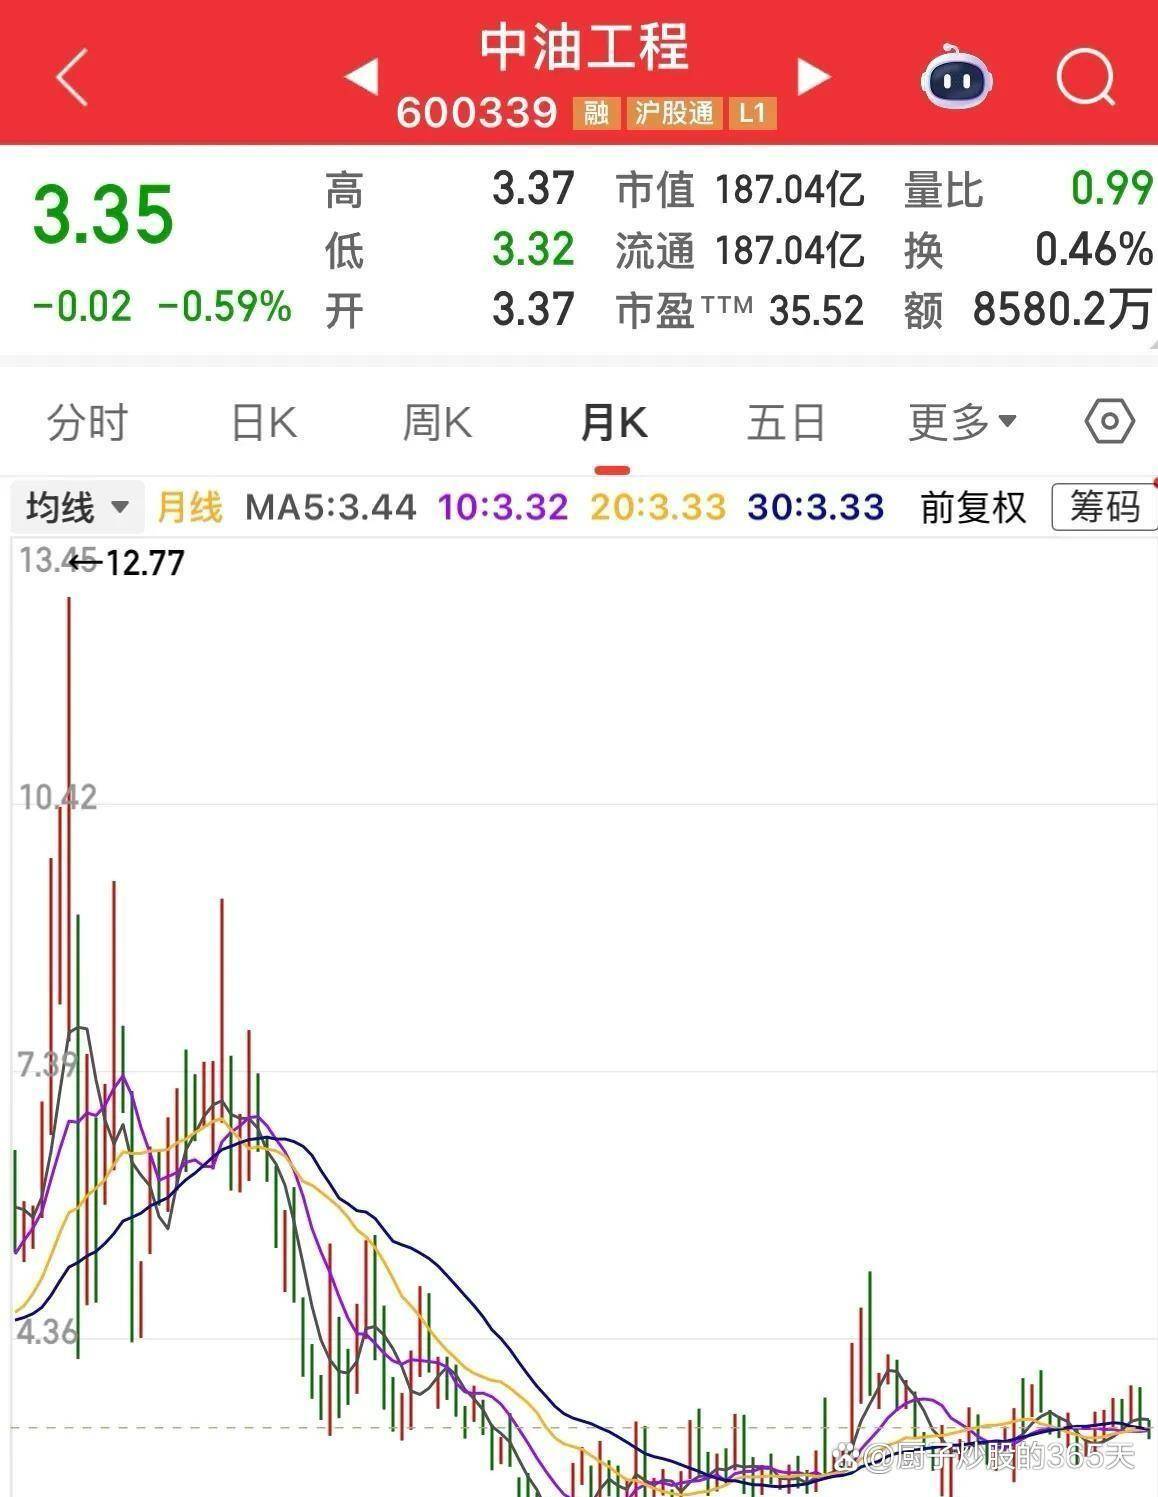Image resolution: width=1158 pixels, height=1497 pixels.
Task: Open the search magnifier icon
Action: 1085,77
